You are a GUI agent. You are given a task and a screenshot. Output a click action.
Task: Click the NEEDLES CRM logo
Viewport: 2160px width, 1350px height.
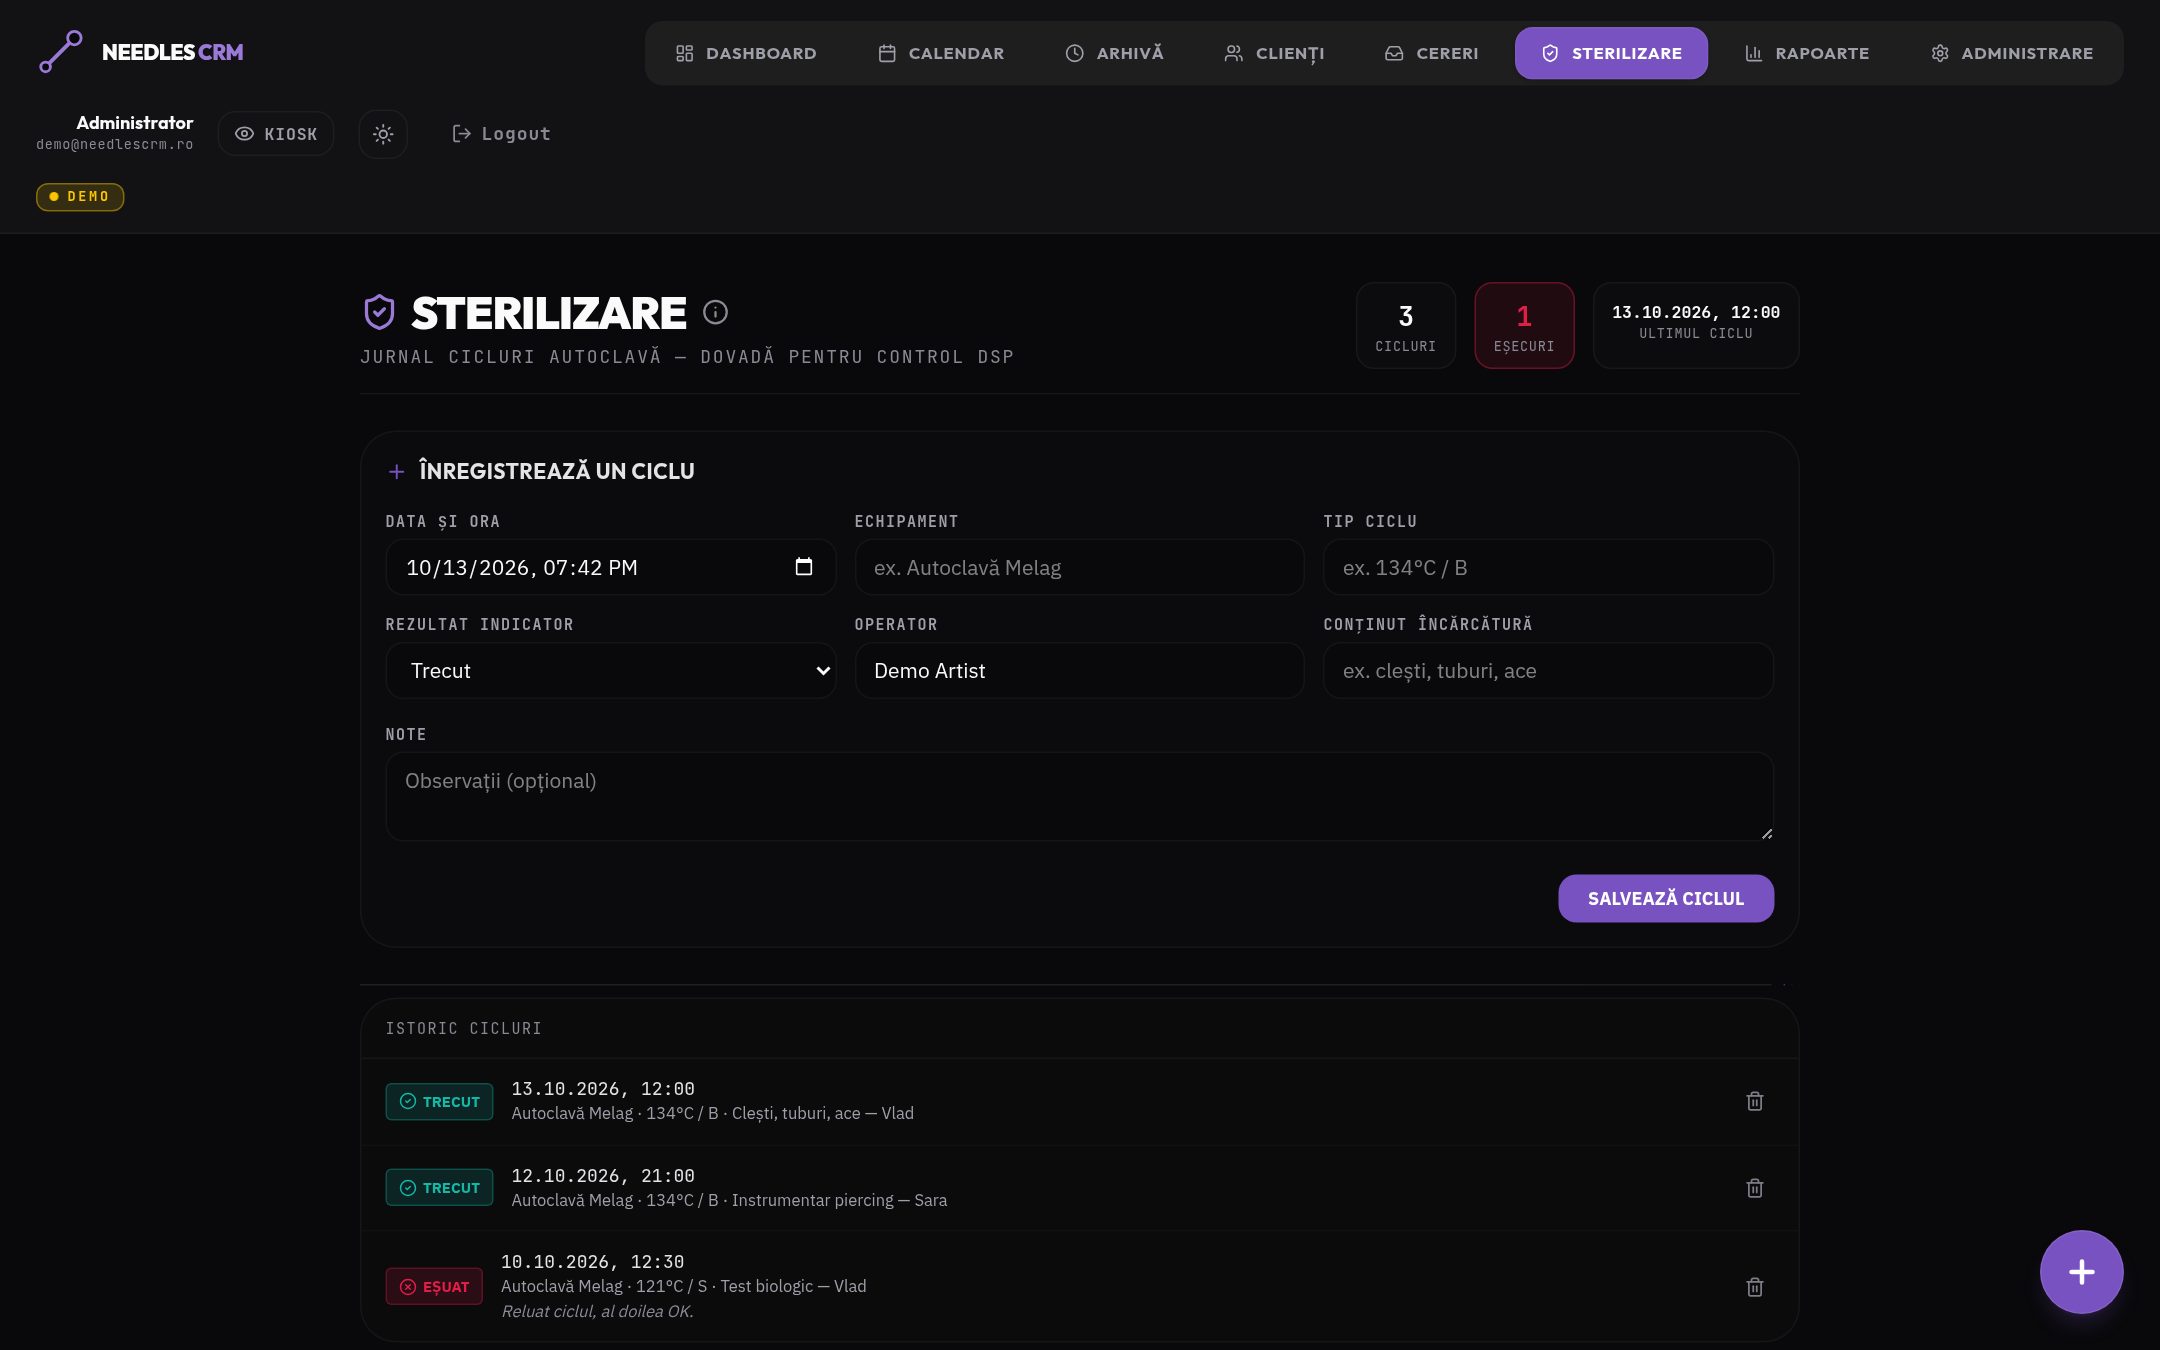click(141, 52)
